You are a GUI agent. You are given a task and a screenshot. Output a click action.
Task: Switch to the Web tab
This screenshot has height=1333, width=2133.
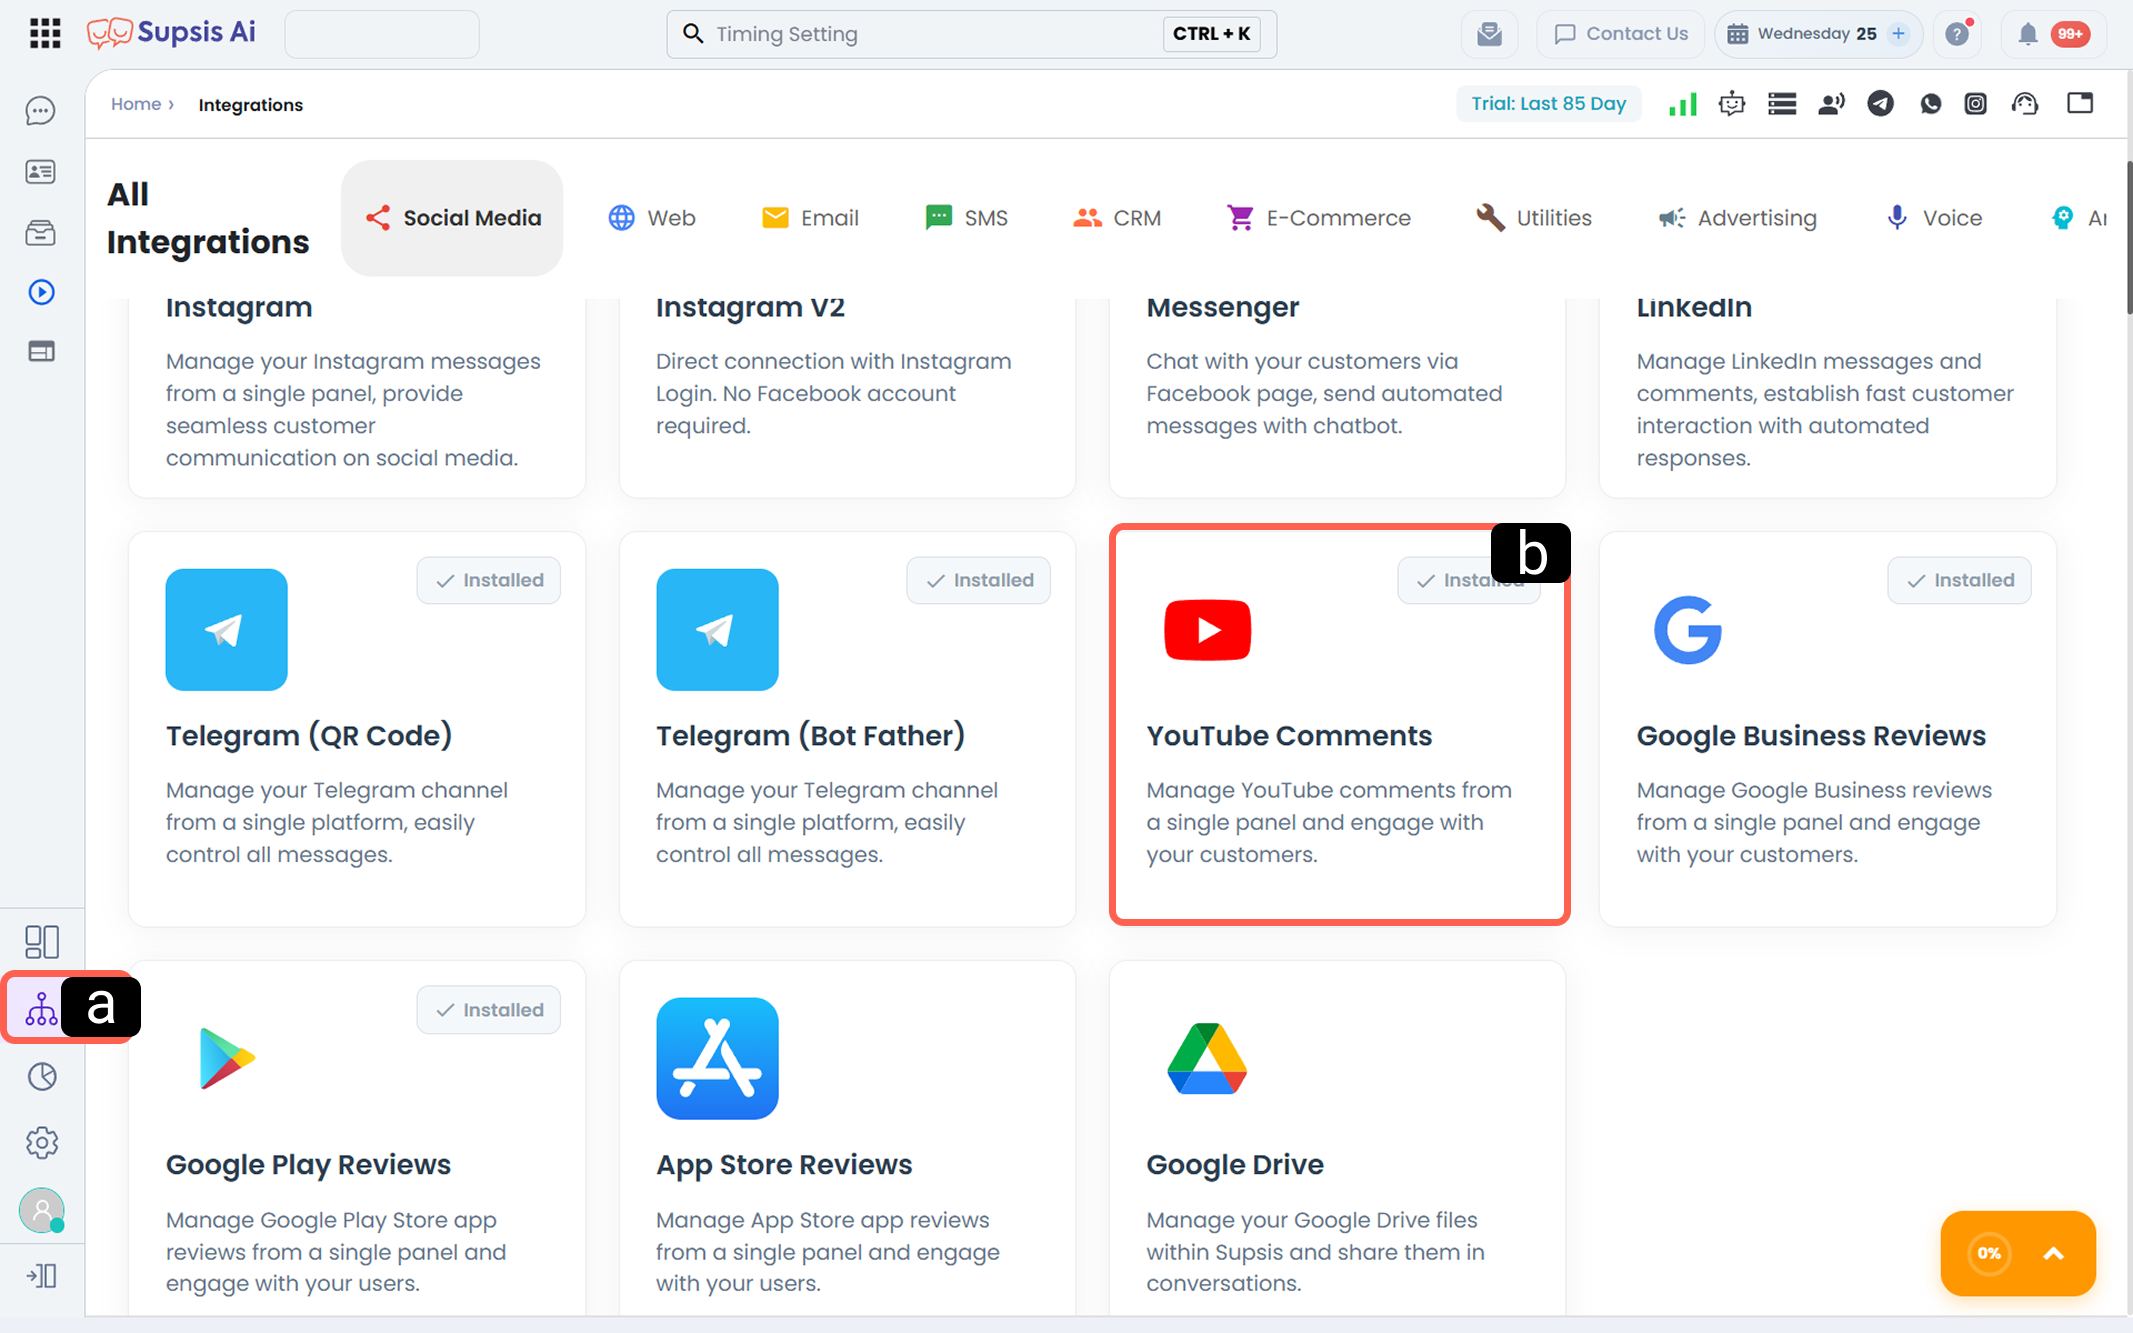tap(652, 218)
